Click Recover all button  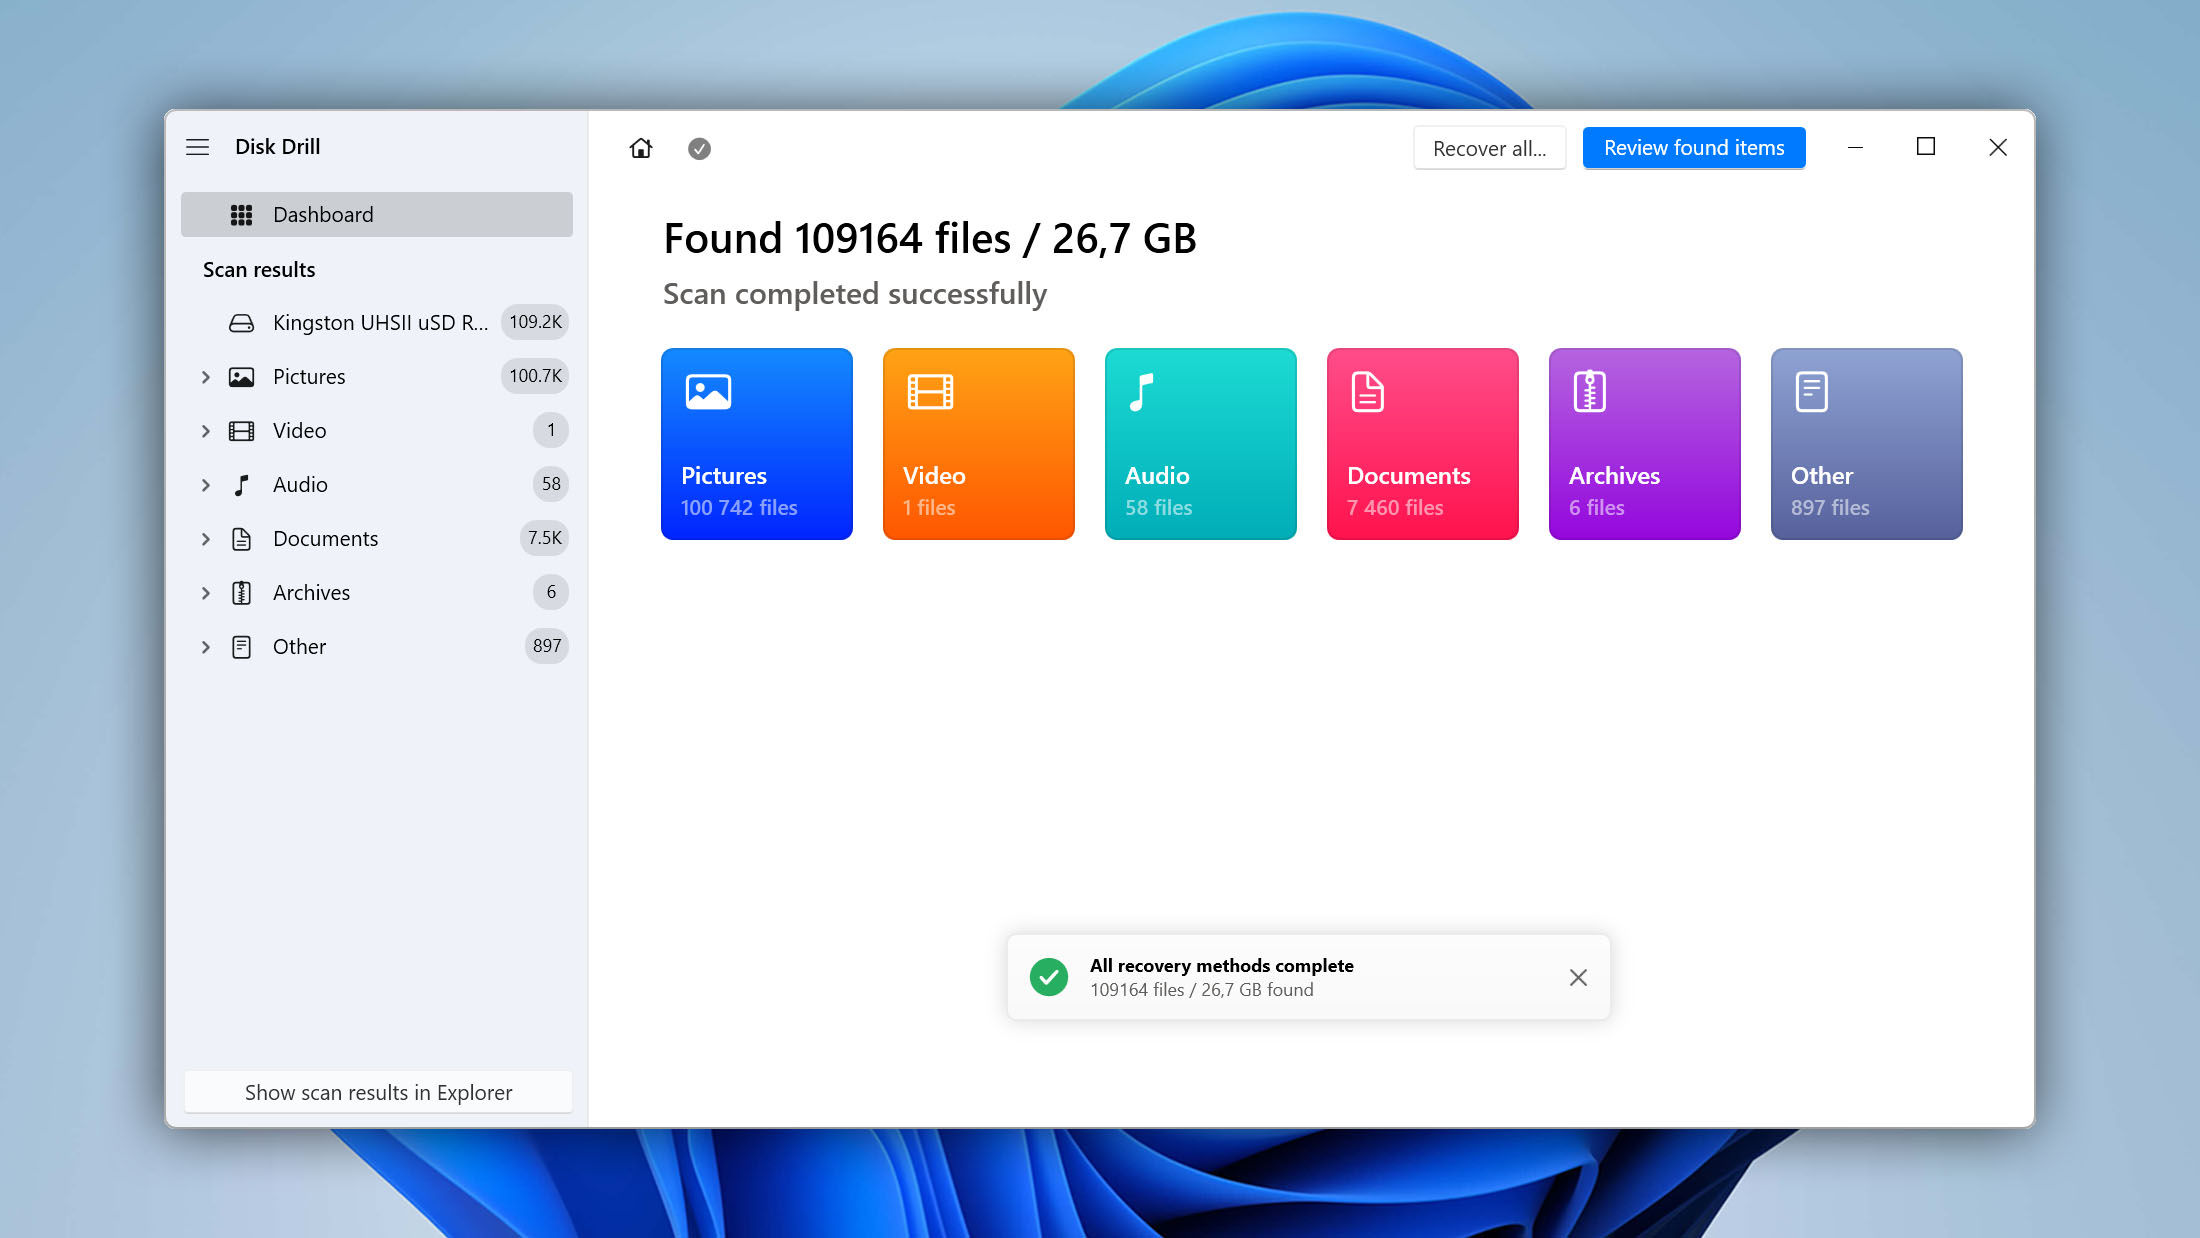coord(1490,148)
